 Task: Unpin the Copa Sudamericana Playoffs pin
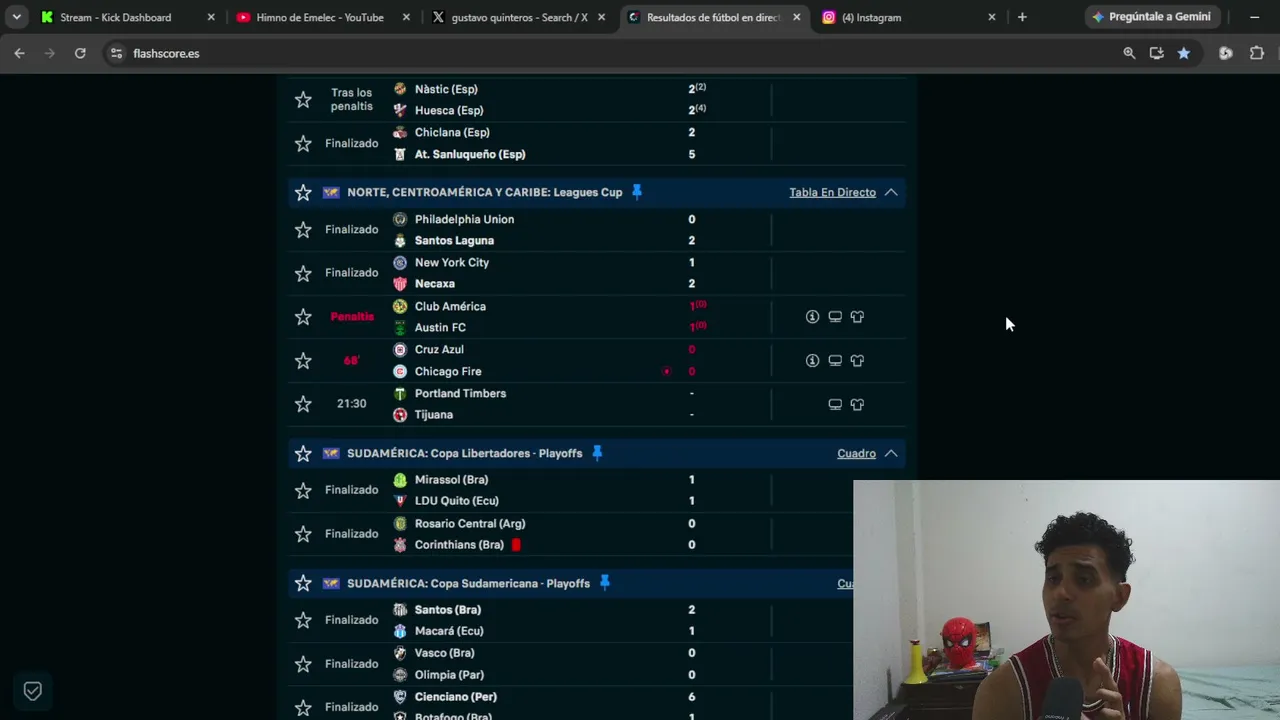tap(605, 582)
